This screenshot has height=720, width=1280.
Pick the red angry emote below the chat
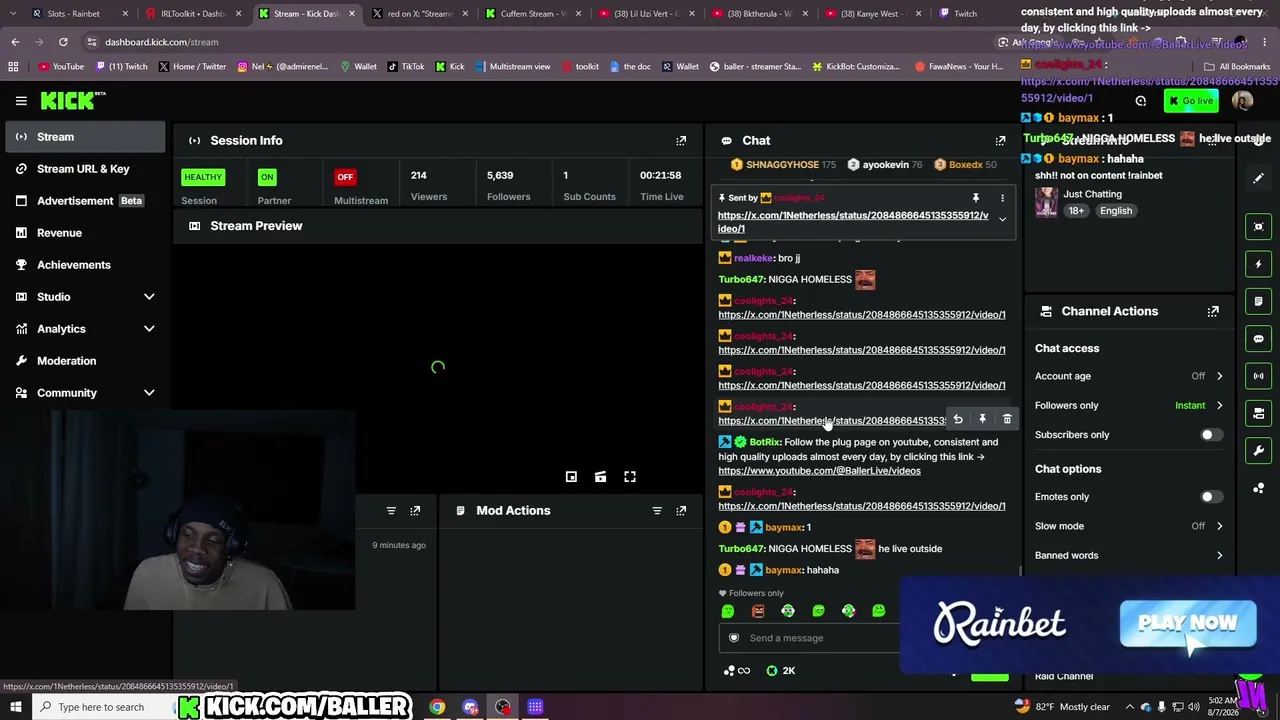758,611
